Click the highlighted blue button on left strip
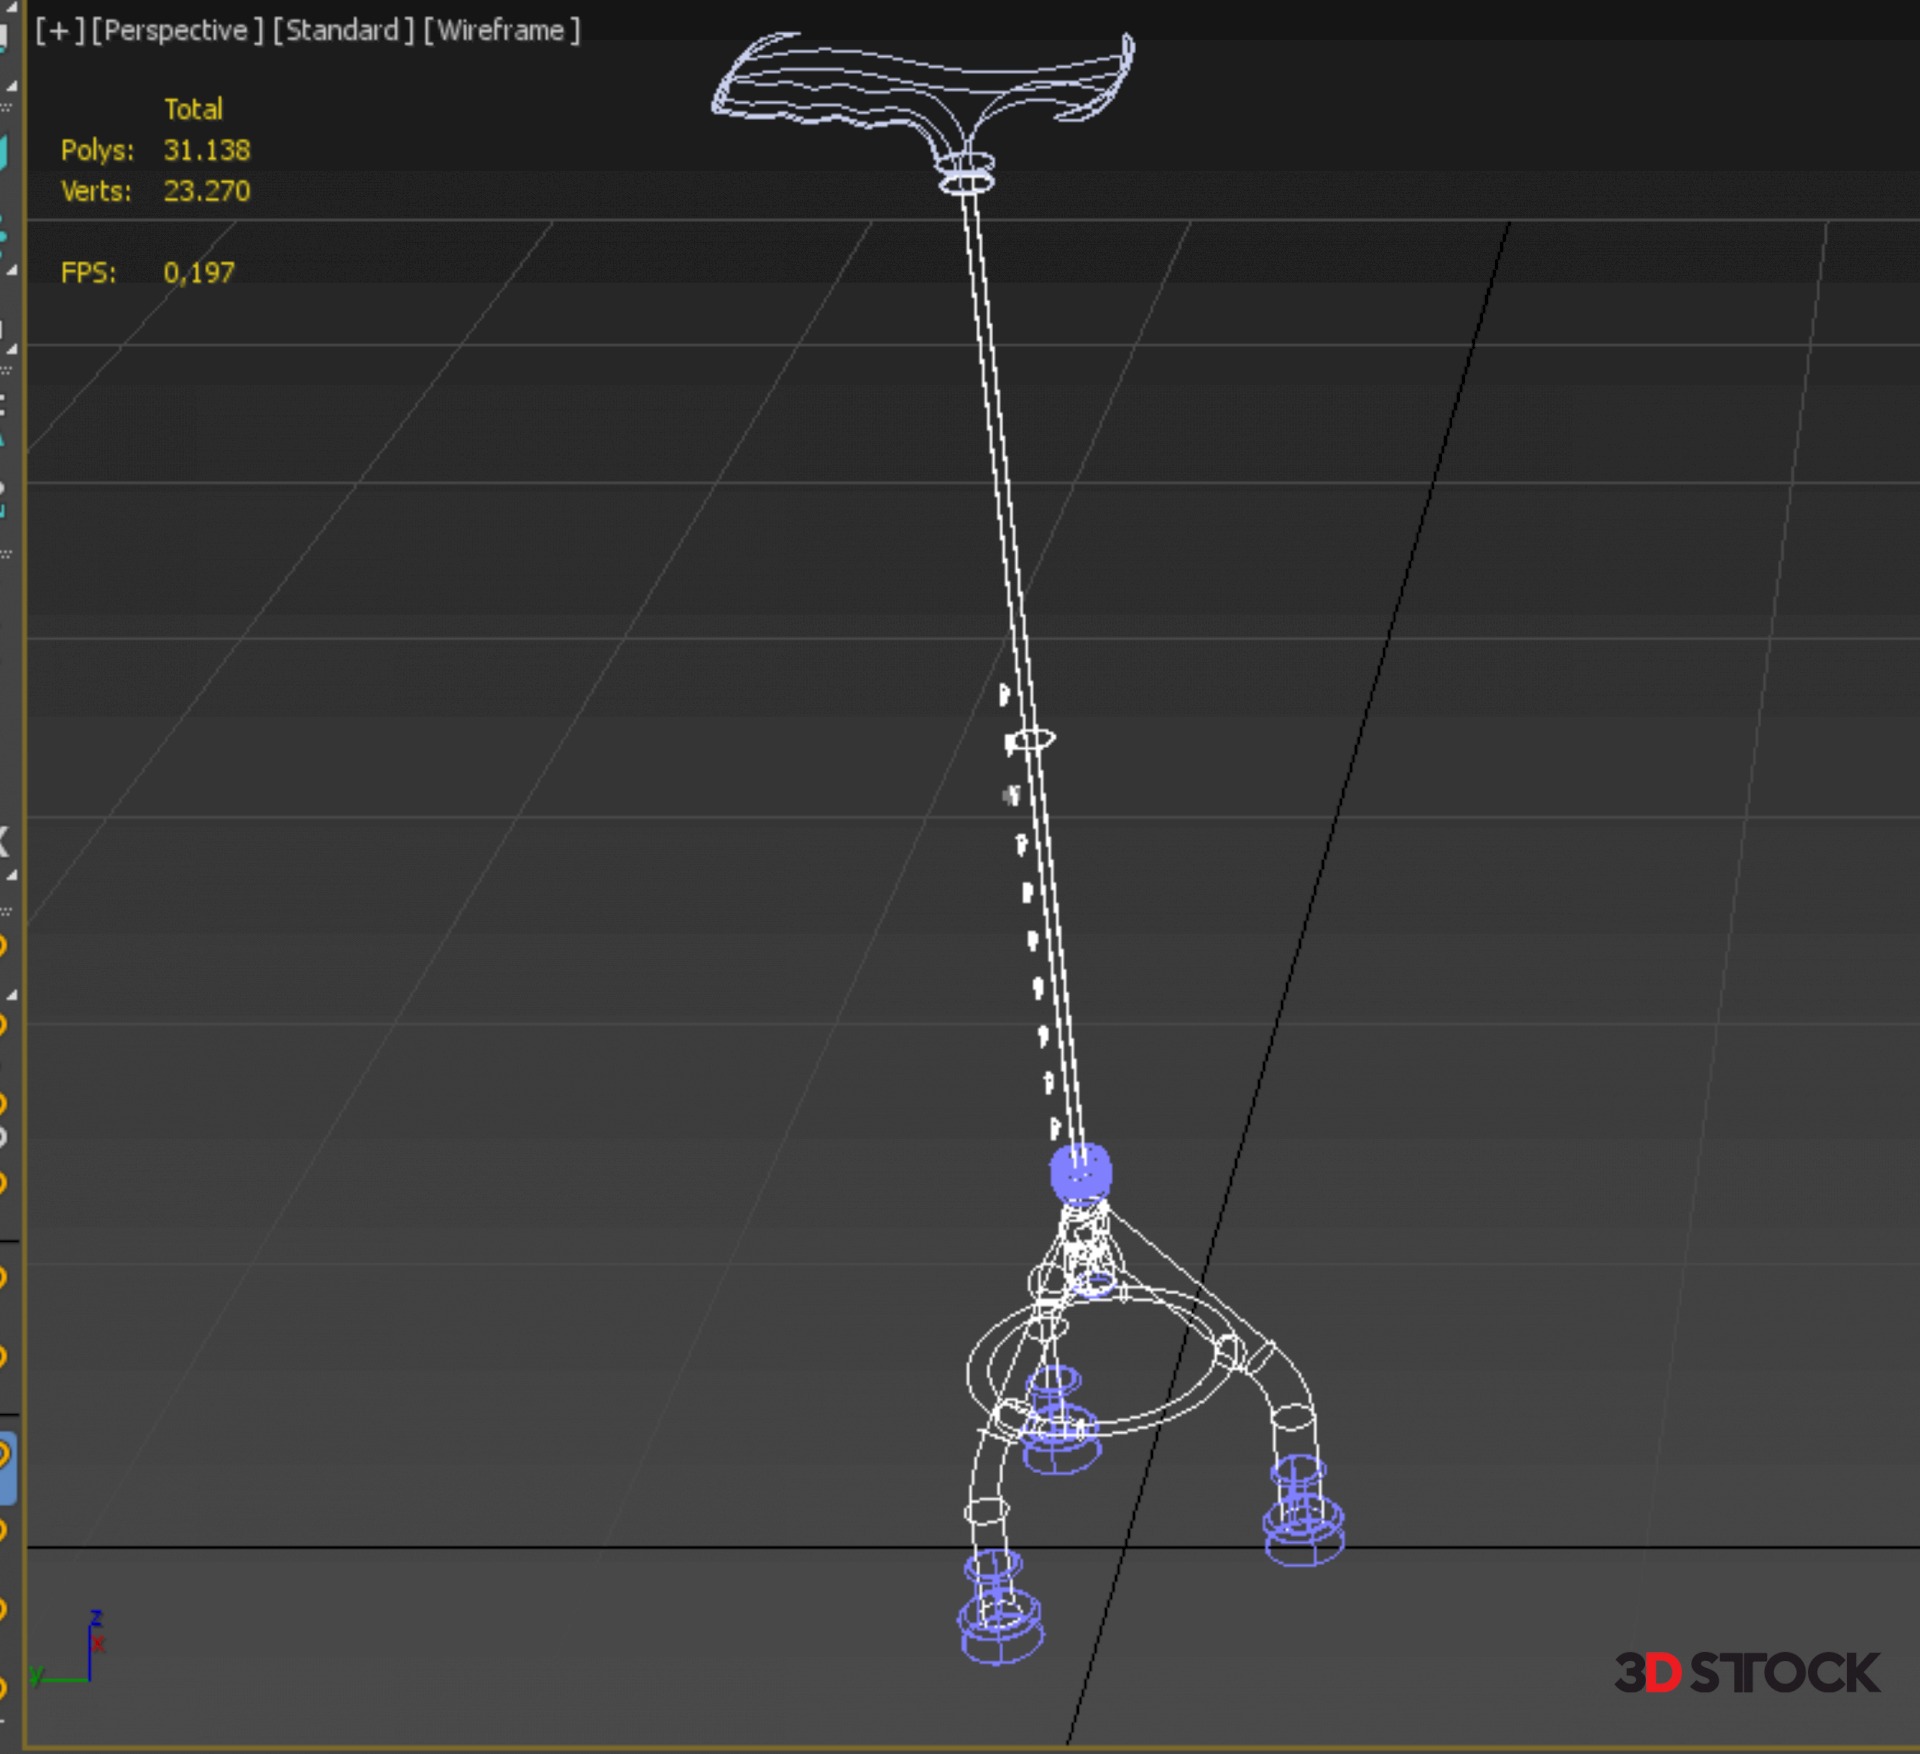 coord(6,1467)
